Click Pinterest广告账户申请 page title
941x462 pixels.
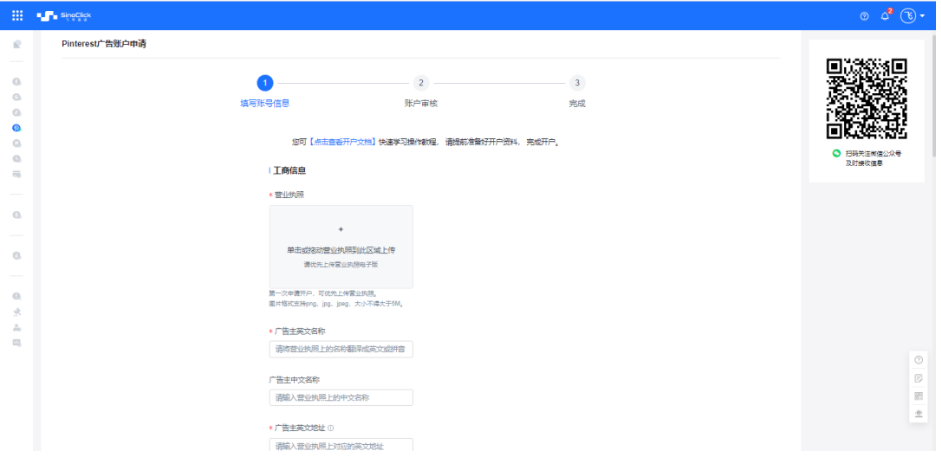pos(104,44)
